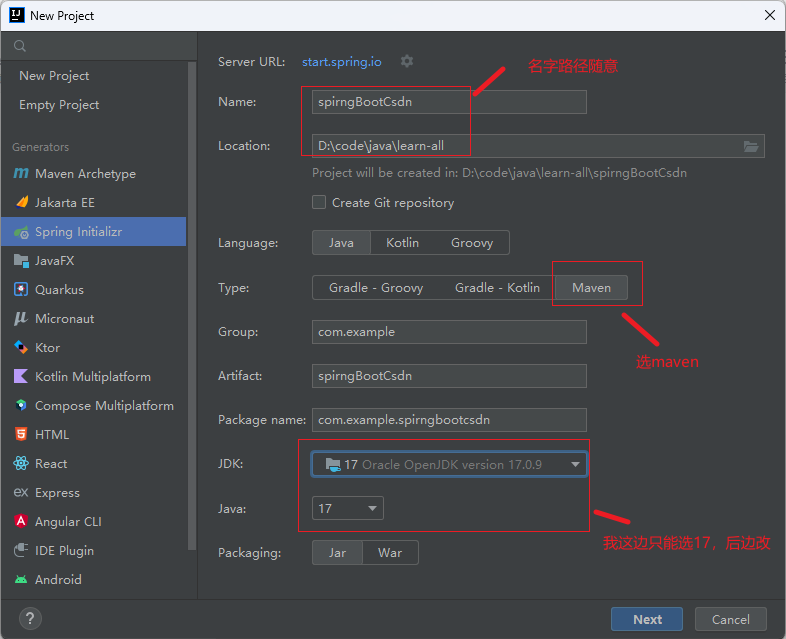Choose Gradle - Groovy build type
The width and height of the screenshot is (786, 639).
coord(376,288)
